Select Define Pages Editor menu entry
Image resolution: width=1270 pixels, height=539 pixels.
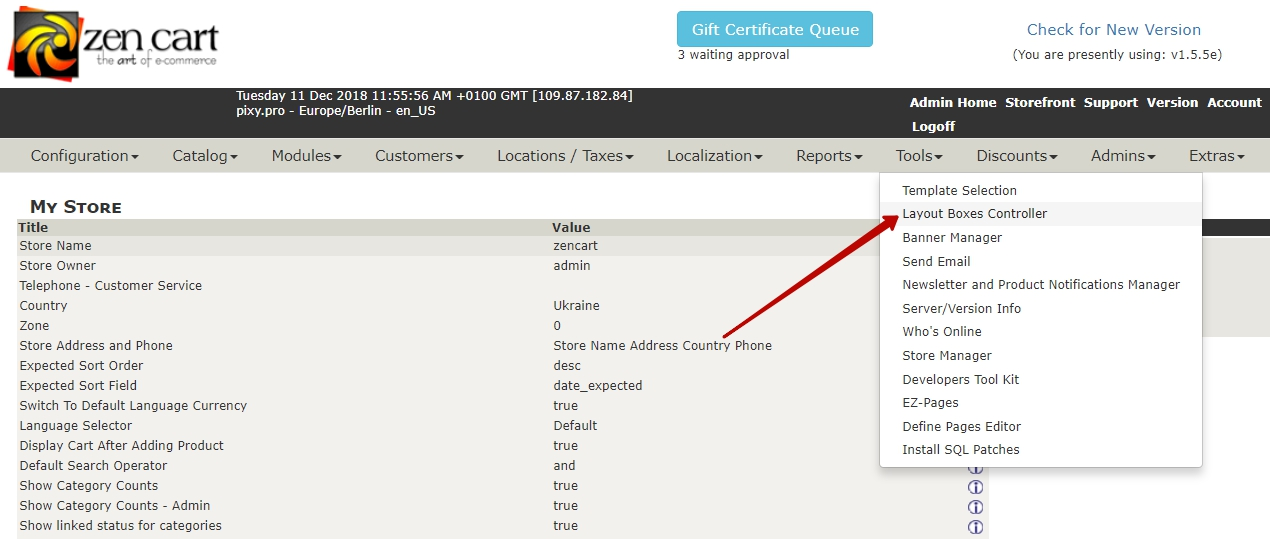tap(961, 427)
